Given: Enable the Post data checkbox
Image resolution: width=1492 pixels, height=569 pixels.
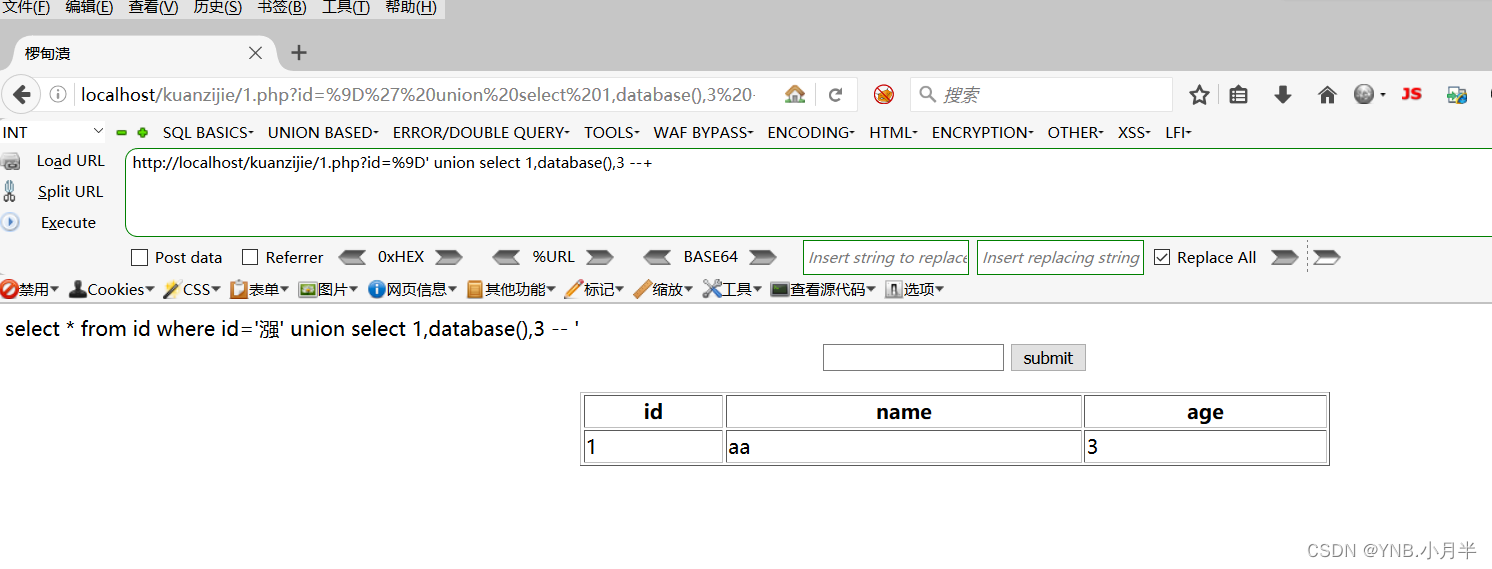Looking at the screenshot, I should 139,257.
